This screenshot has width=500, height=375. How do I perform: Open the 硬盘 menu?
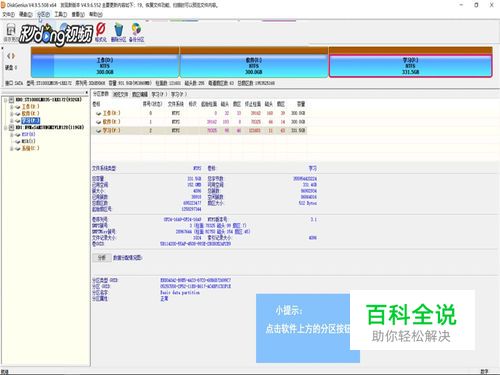tap(26, 14)
